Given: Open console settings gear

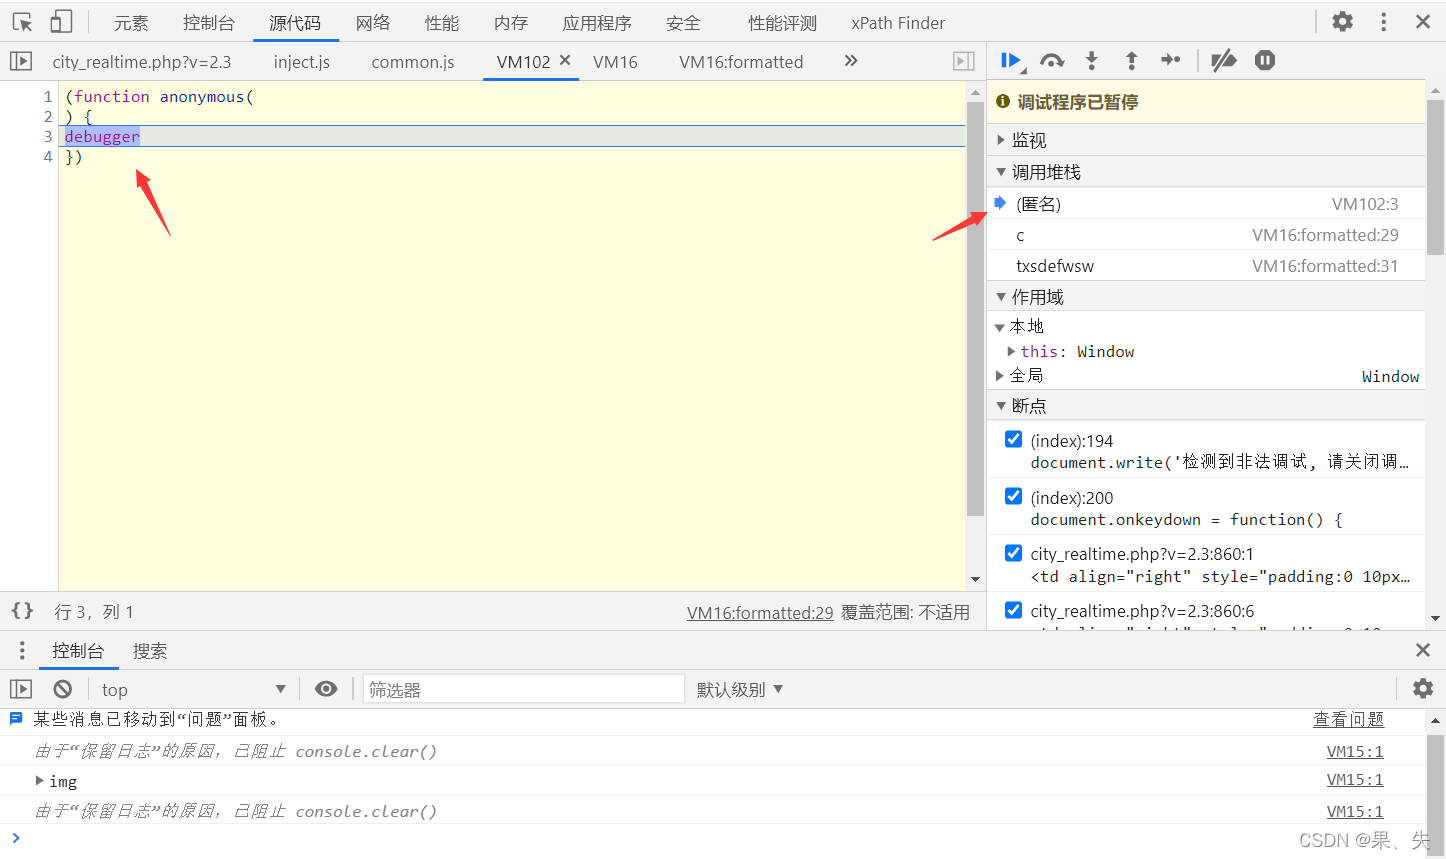Looking at the screenshot, I should point(1423,688).
